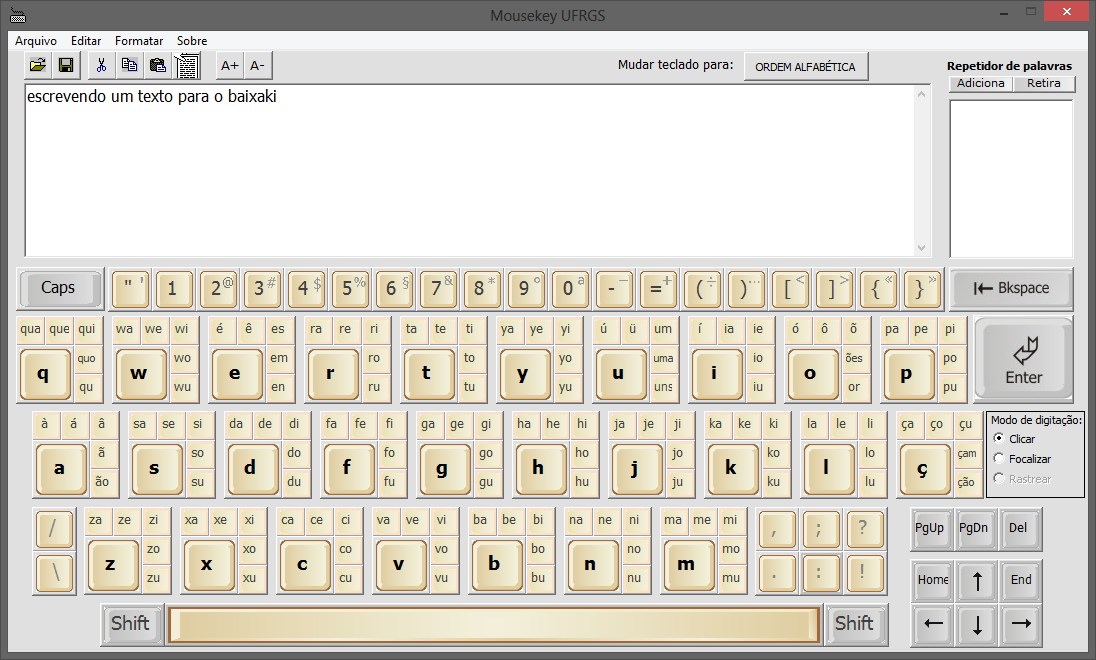Viewport: 1096px width, 660px height.
Task: Open a file using the folder icon
Action: click(37, 64)
